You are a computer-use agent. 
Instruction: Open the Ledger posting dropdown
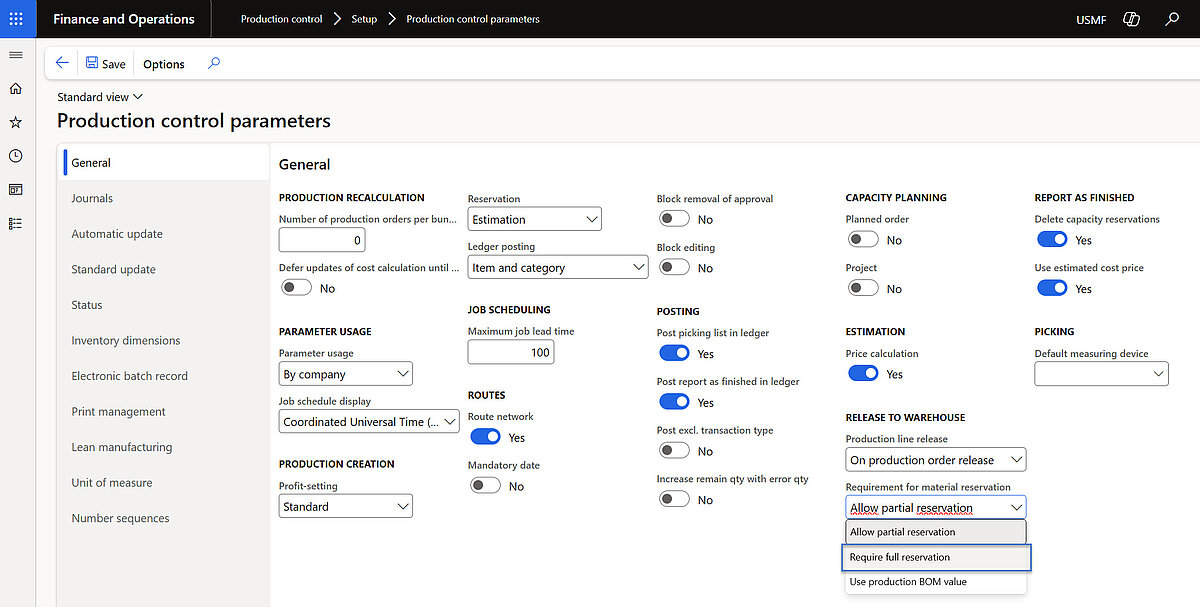(x=557, y=267)
